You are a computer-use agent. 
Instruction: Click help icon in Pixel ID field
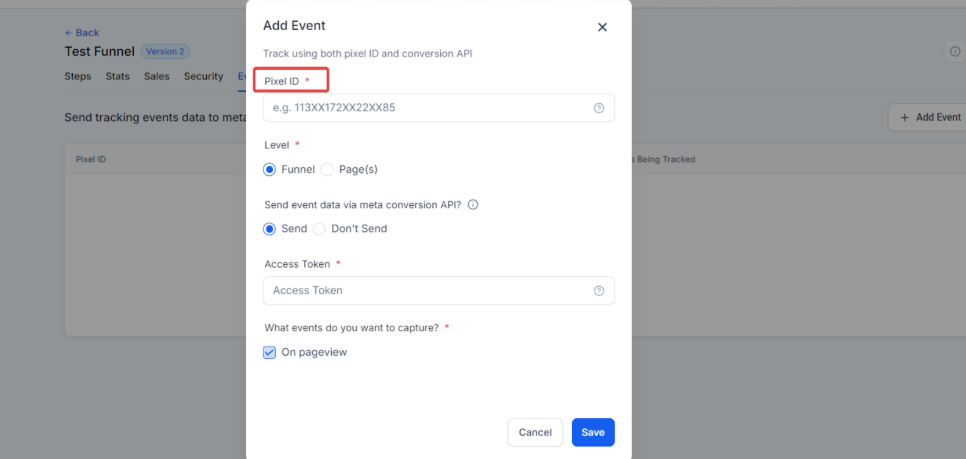coord(599,108)
